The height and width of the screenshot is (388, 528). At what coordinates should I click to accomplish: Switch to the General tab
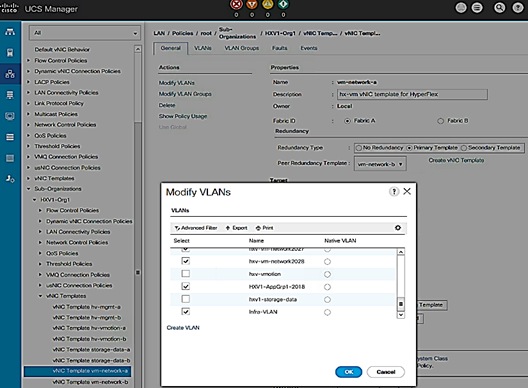pyautogui.click(x=171, y=48)
